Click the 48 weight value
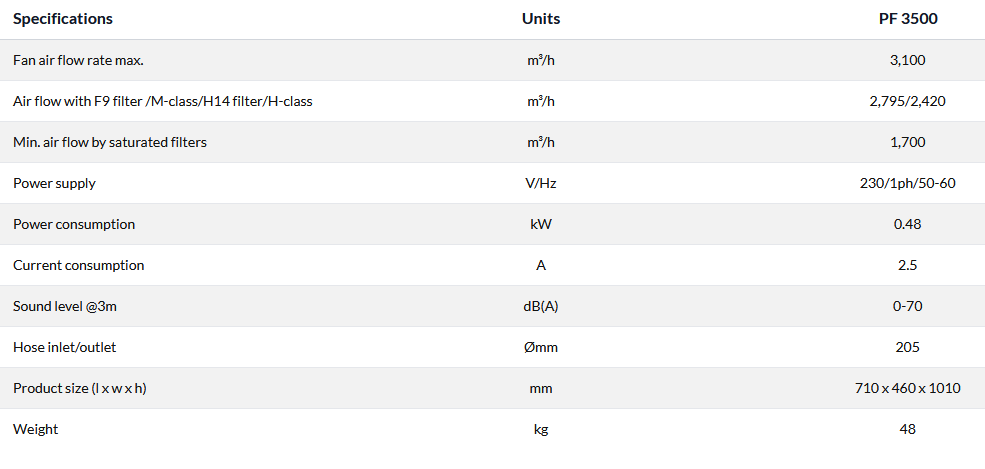985x469 pixels. (907, 429)
